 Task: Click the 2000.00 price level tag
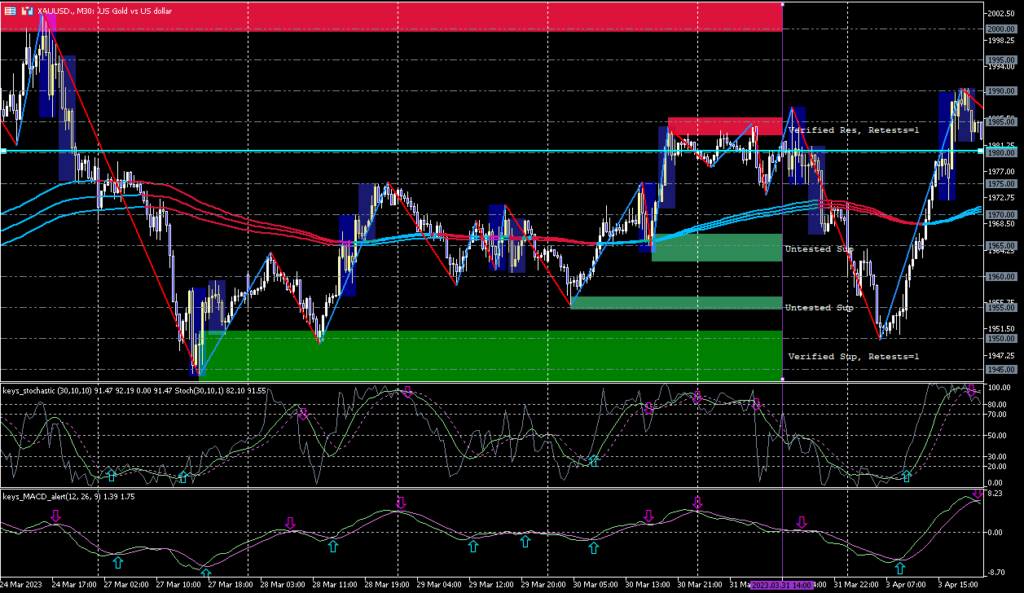click(x=1002, y=29)
